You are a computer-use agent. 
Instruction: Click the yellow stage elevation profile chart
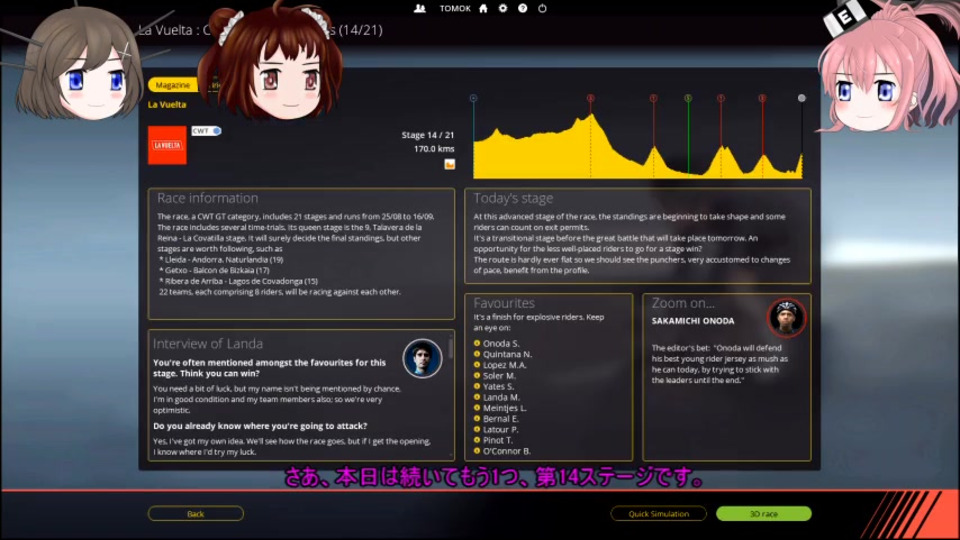pyautogui.click(x=637, y=147)
